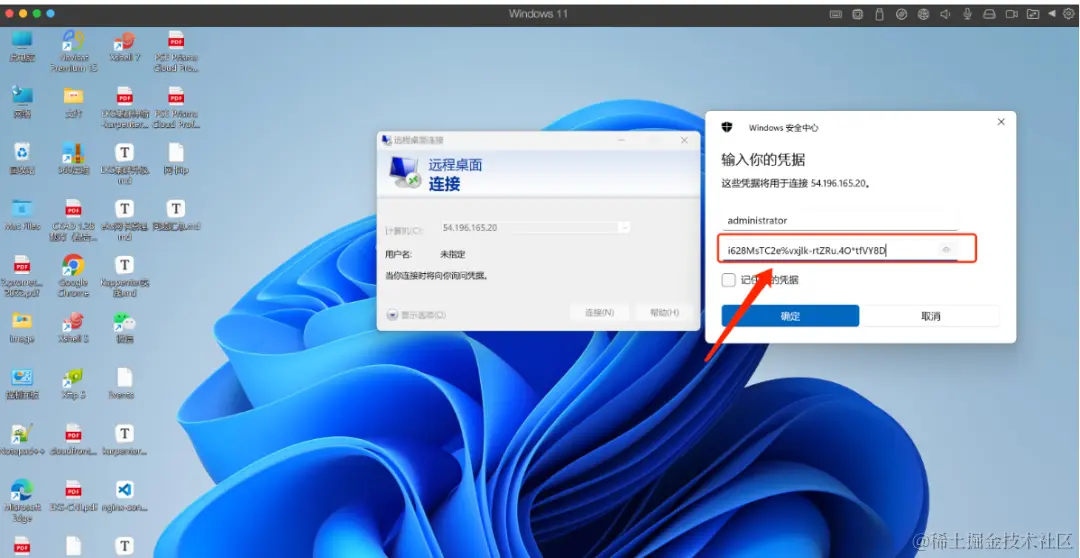
Task: Expand Show Options in Remote Desktop window
Action: 417,315
